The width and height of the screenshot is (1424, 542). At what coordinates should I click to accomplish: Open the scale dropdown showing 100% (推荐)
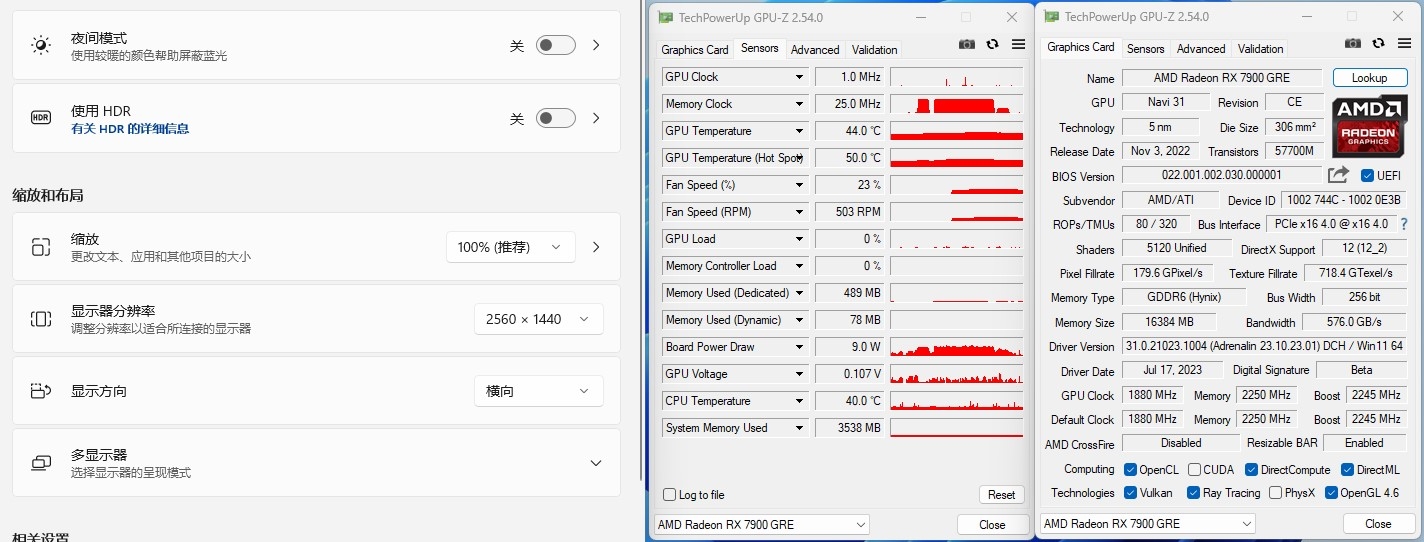pos(510,247)
